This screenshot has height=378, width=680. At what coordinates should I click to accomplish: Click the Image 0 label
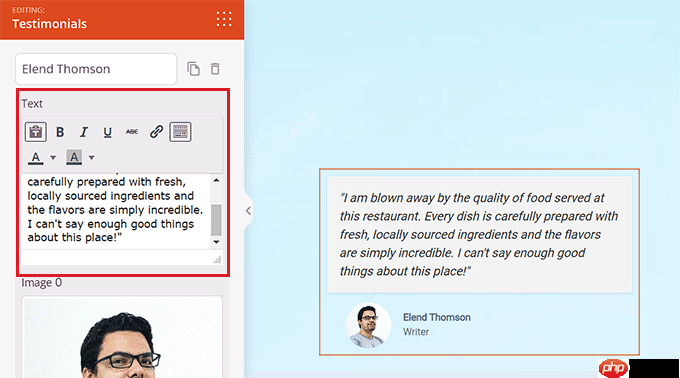click(x=42, y=283)
